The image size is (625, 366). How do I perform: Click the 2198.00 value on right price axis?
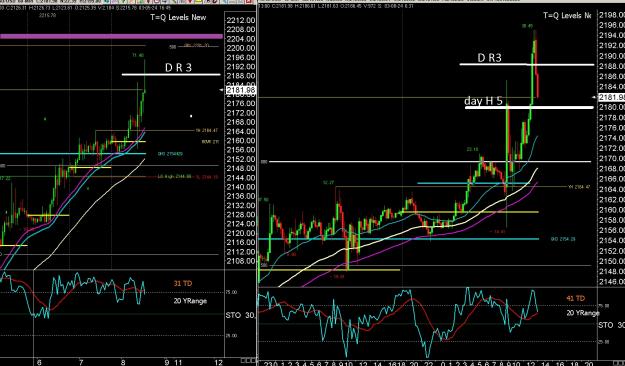click(x=612, y=15)
